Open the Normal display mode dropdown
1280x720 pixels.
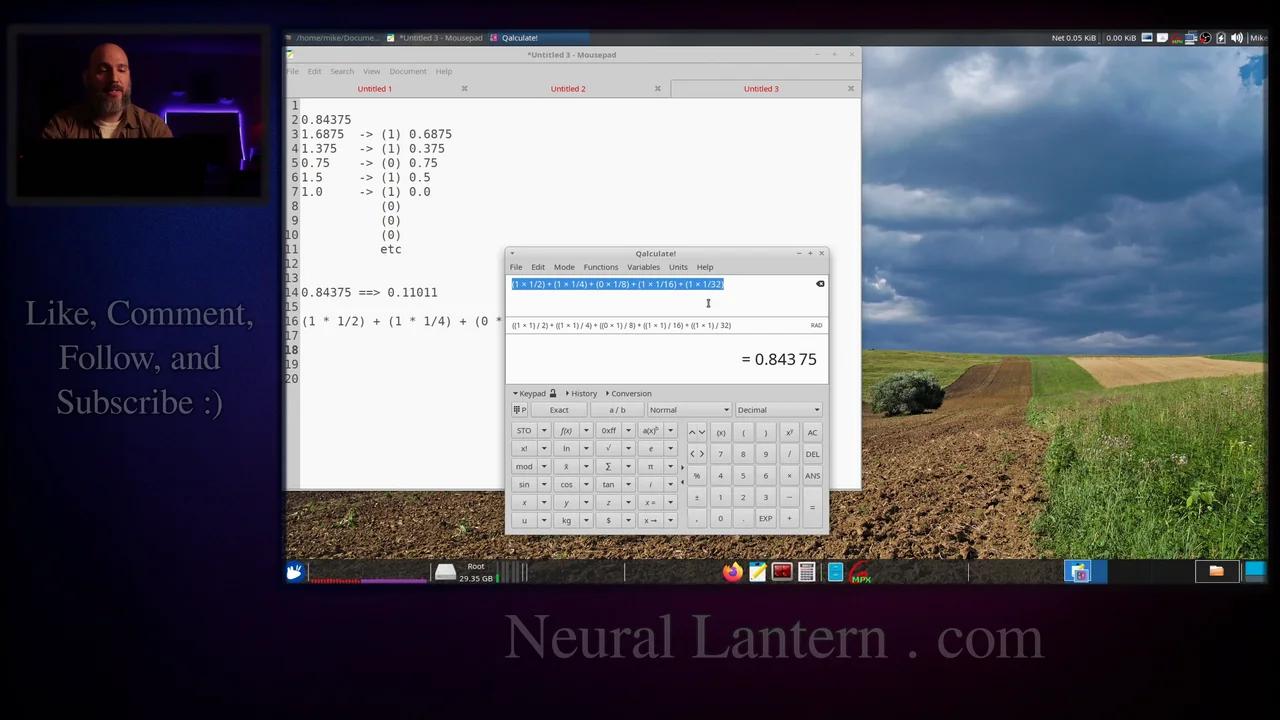[688, 409]
